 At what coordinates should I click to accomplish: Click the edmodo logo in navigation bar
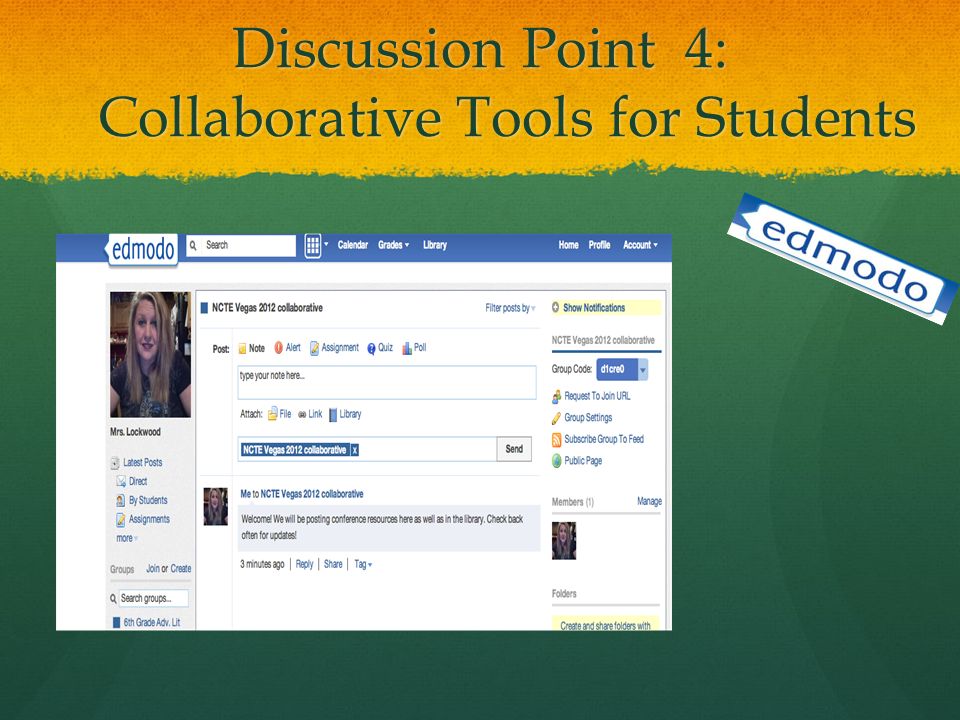click(x=143, y=249)
